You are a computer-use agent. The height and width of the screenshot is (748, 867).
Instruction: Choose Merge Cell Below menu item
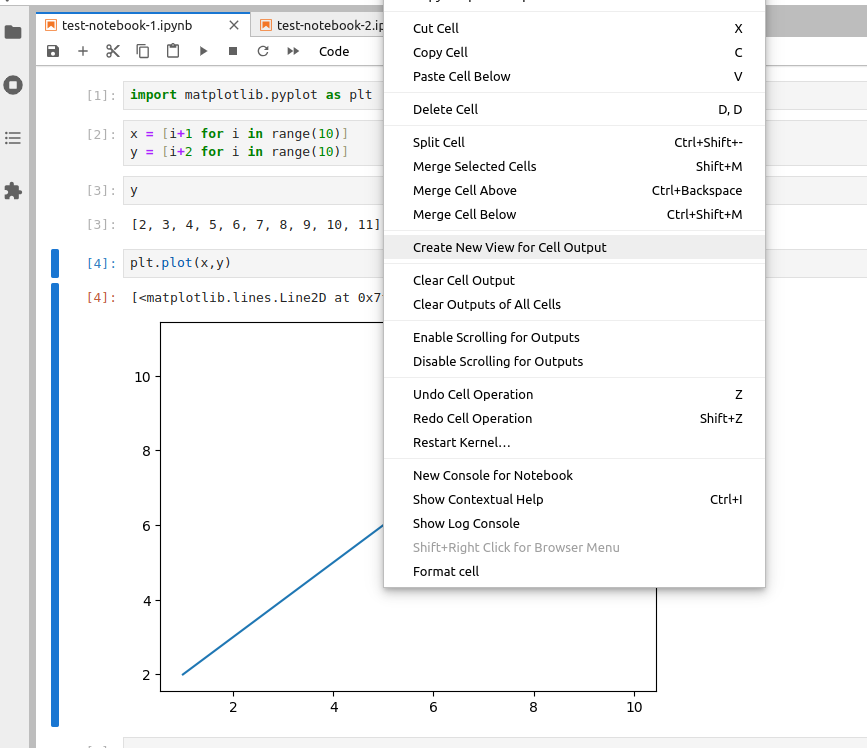click(574, 215)
